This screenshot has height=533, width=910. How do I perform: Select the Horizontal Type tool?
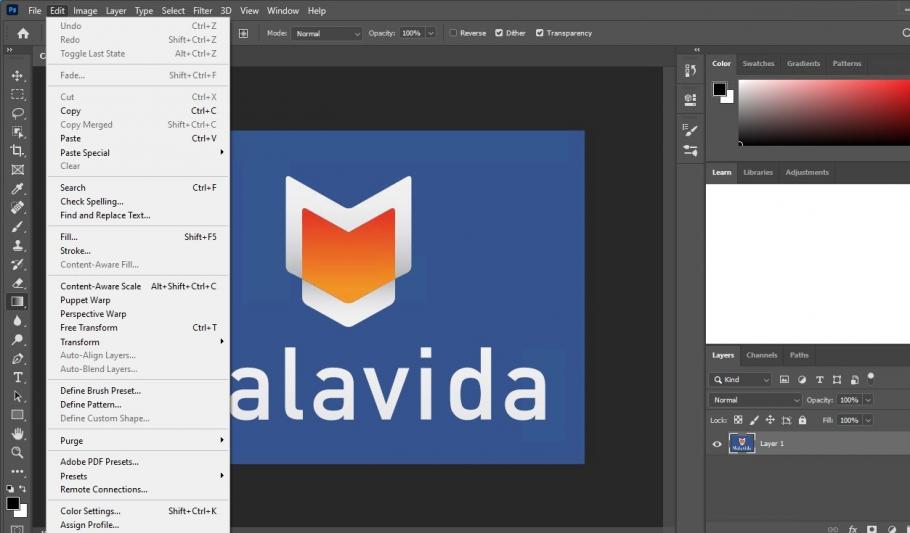[x=17, y=377]
